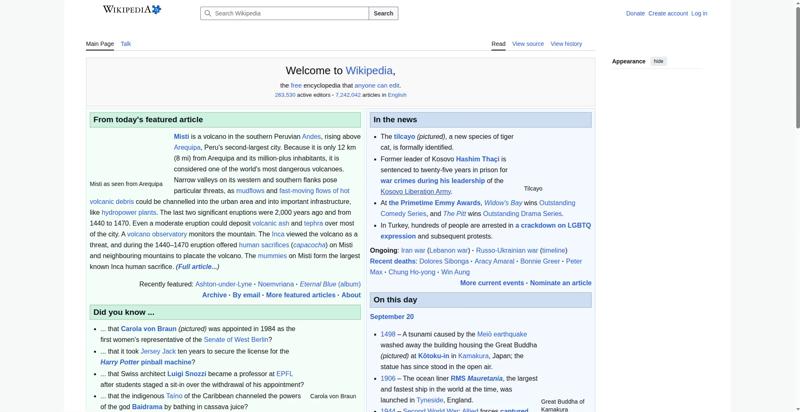This screenshot has width=800, height=412.
Task: Click the Recent deaths link
Action: click(x=393, y=261)
